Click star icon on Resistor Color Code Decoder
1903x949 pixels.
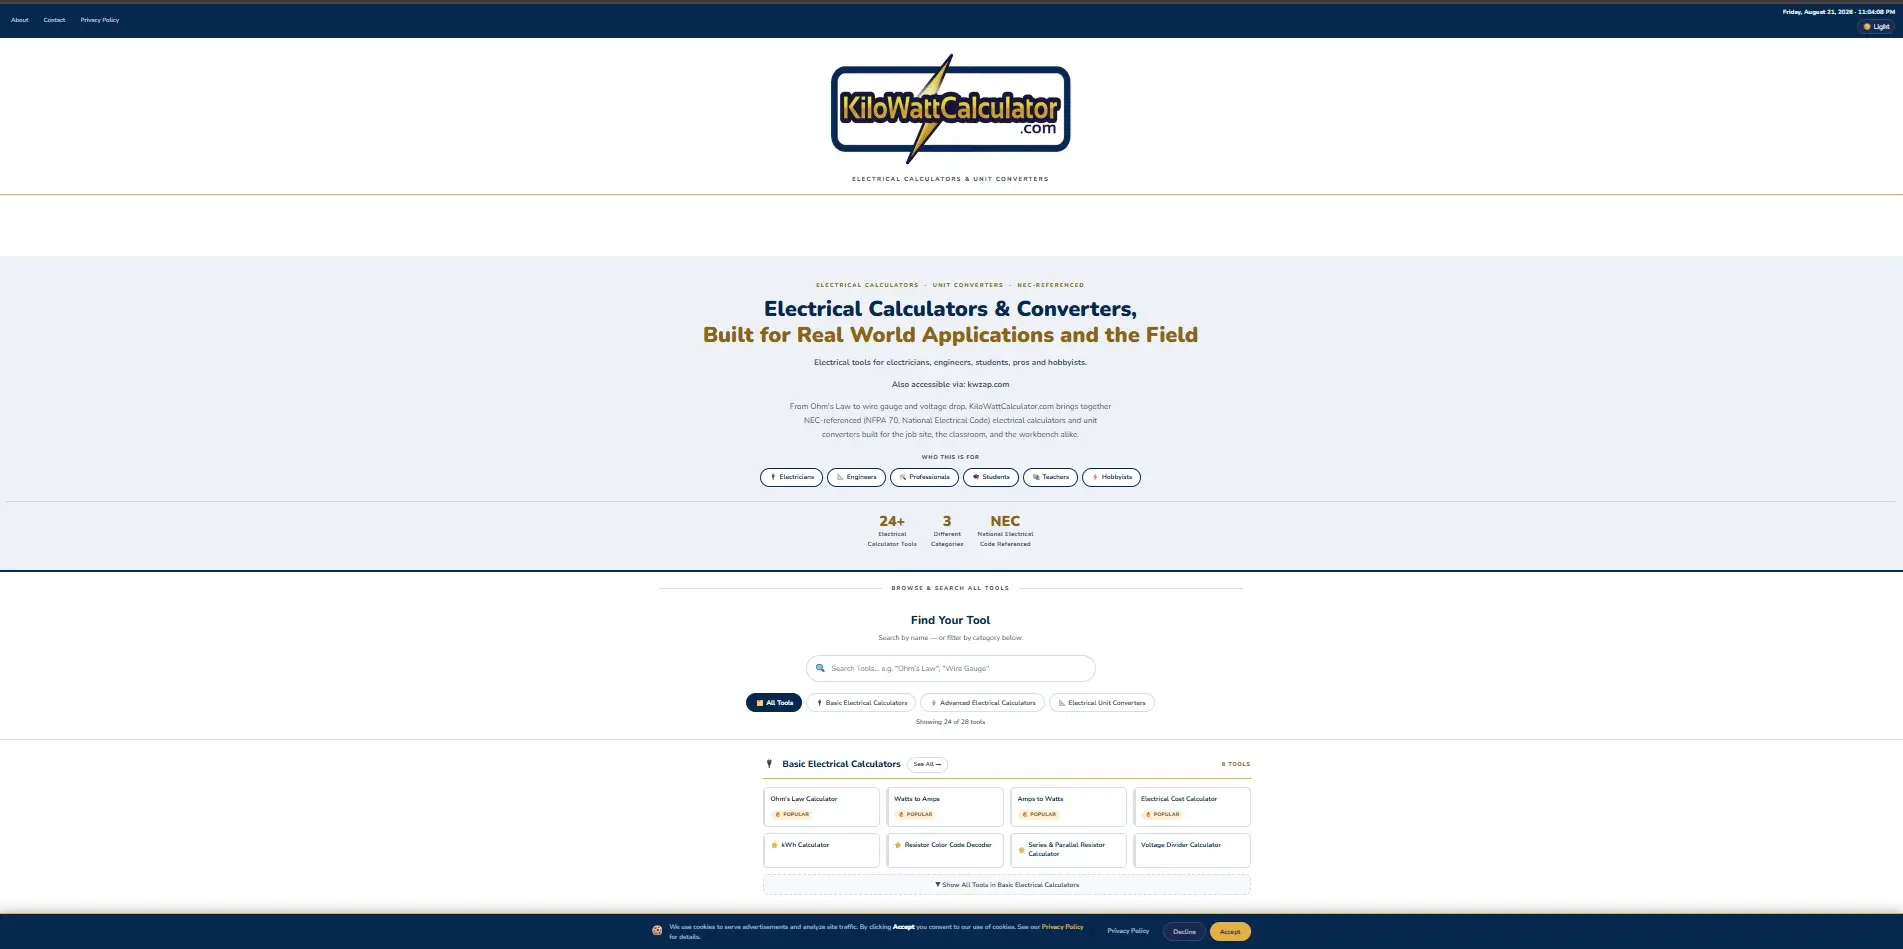tap(898, 845)
